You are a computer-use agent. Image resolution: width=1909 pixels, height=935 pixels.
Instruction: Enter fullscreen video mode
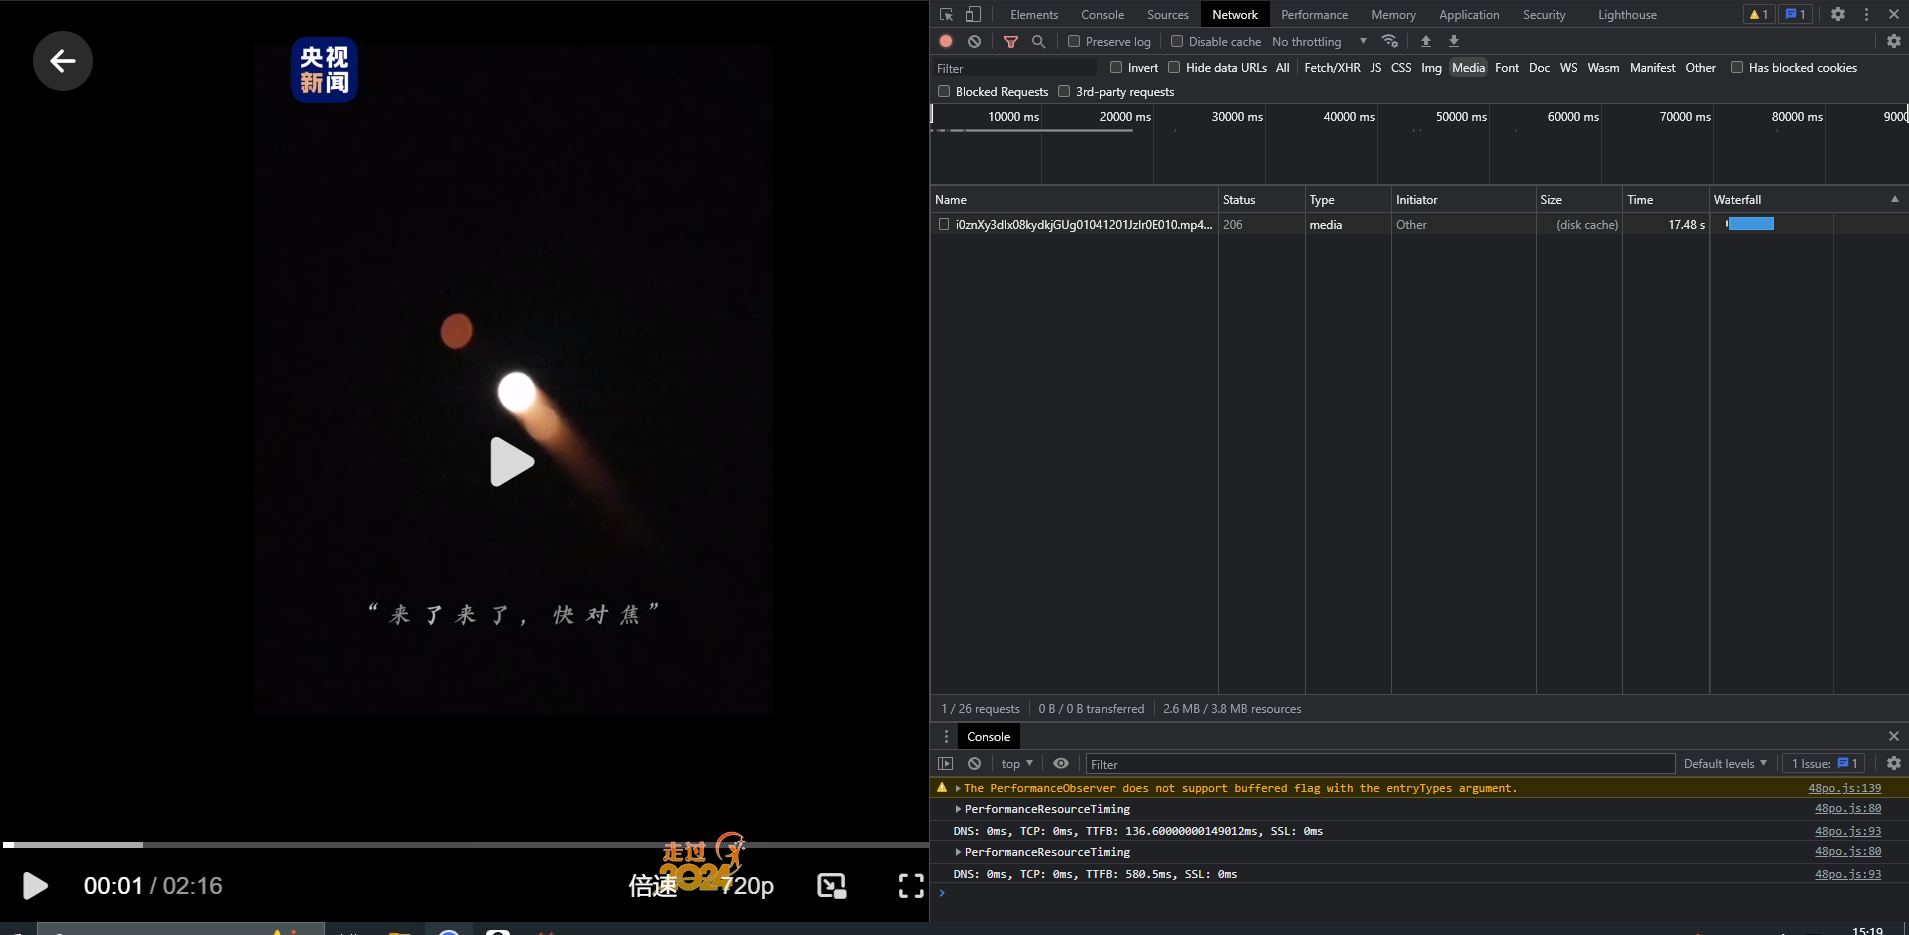(x=910, y=885)
